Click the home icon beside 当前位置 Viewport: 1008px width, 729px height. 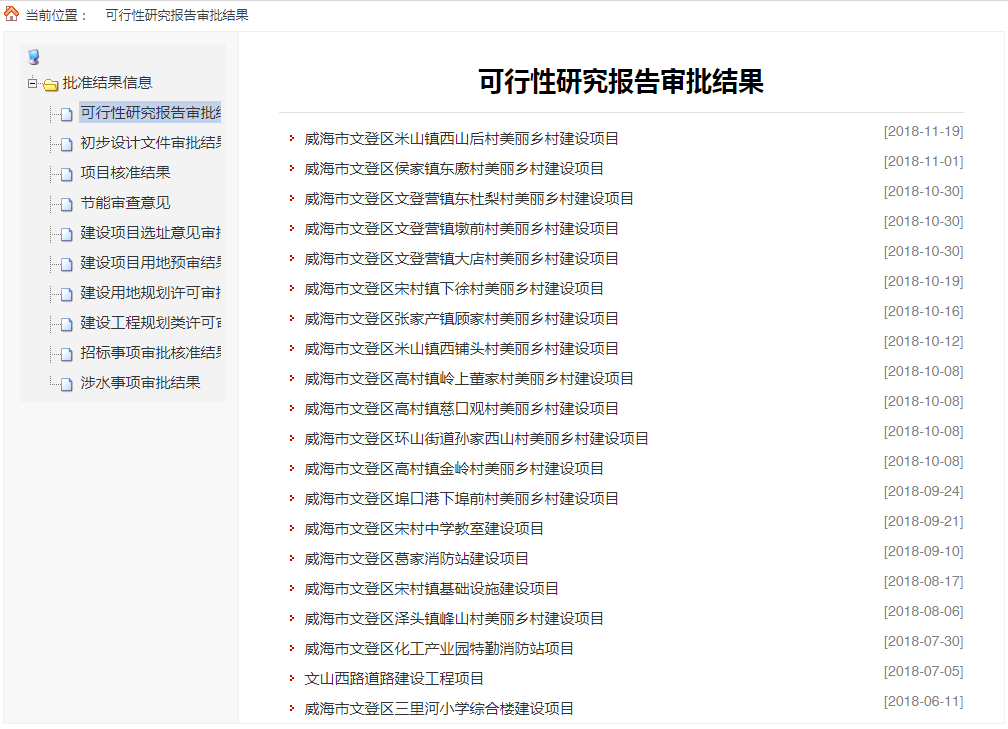(11, 15)
